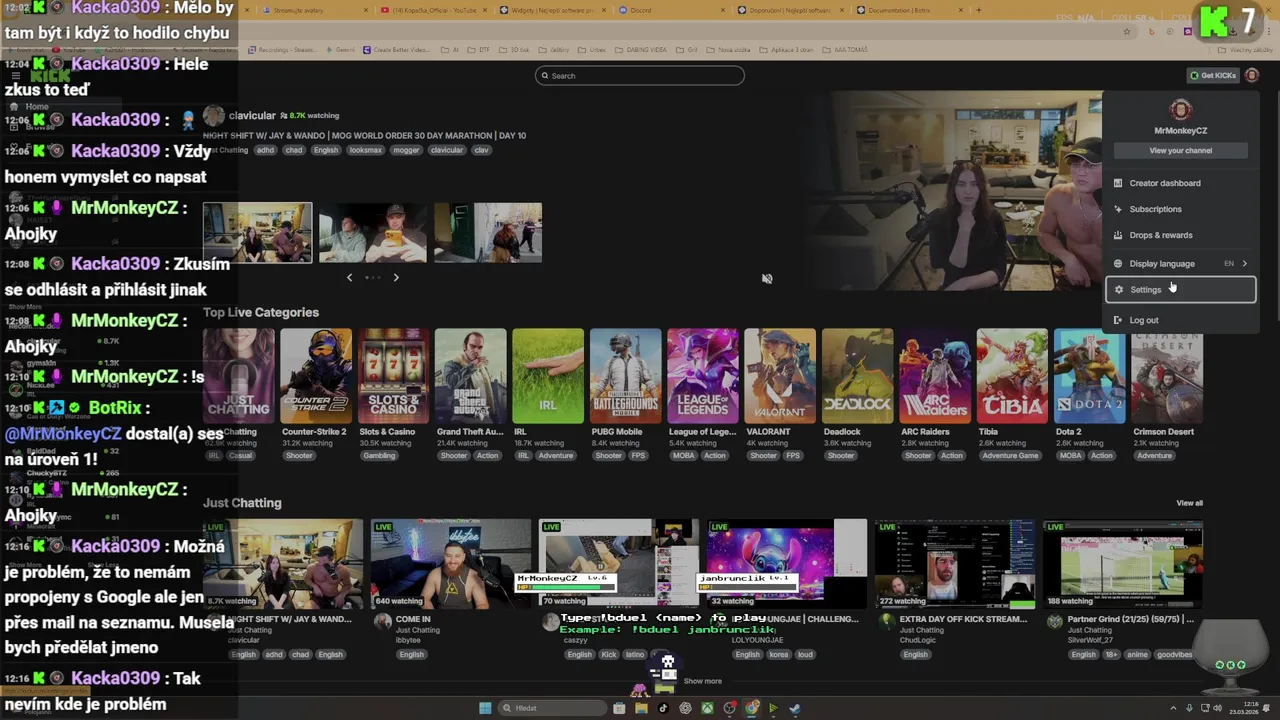The width and height of the screenshot is (1280, 720).
Task: Open volume control in system tray
Action: pos(1218,708)
